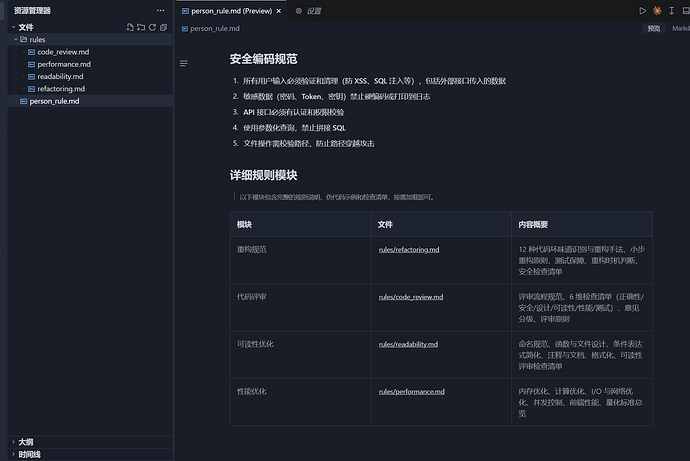Close the person_rule.md (Preview) tab

[x=282, y=10]
